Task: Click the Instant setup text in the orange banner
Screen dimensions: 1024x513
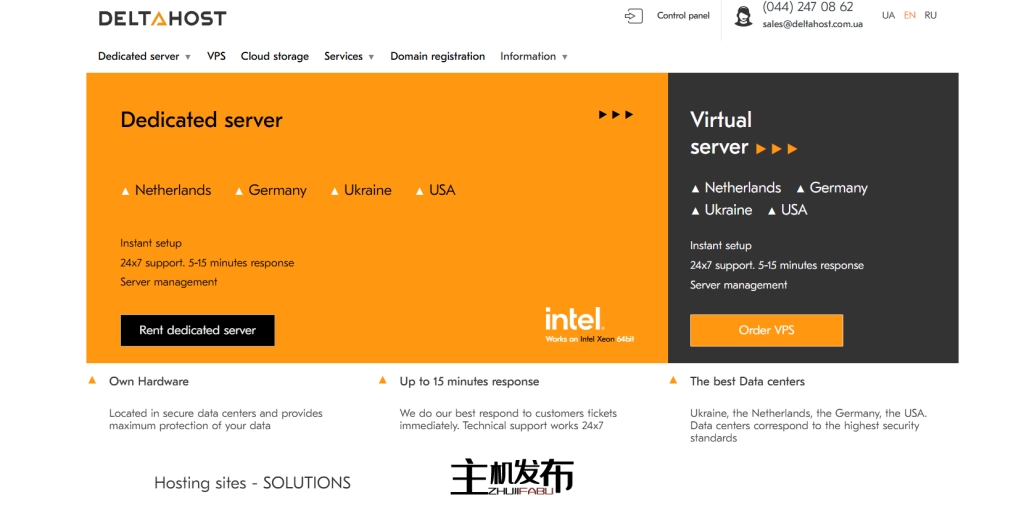Action: 151,243
